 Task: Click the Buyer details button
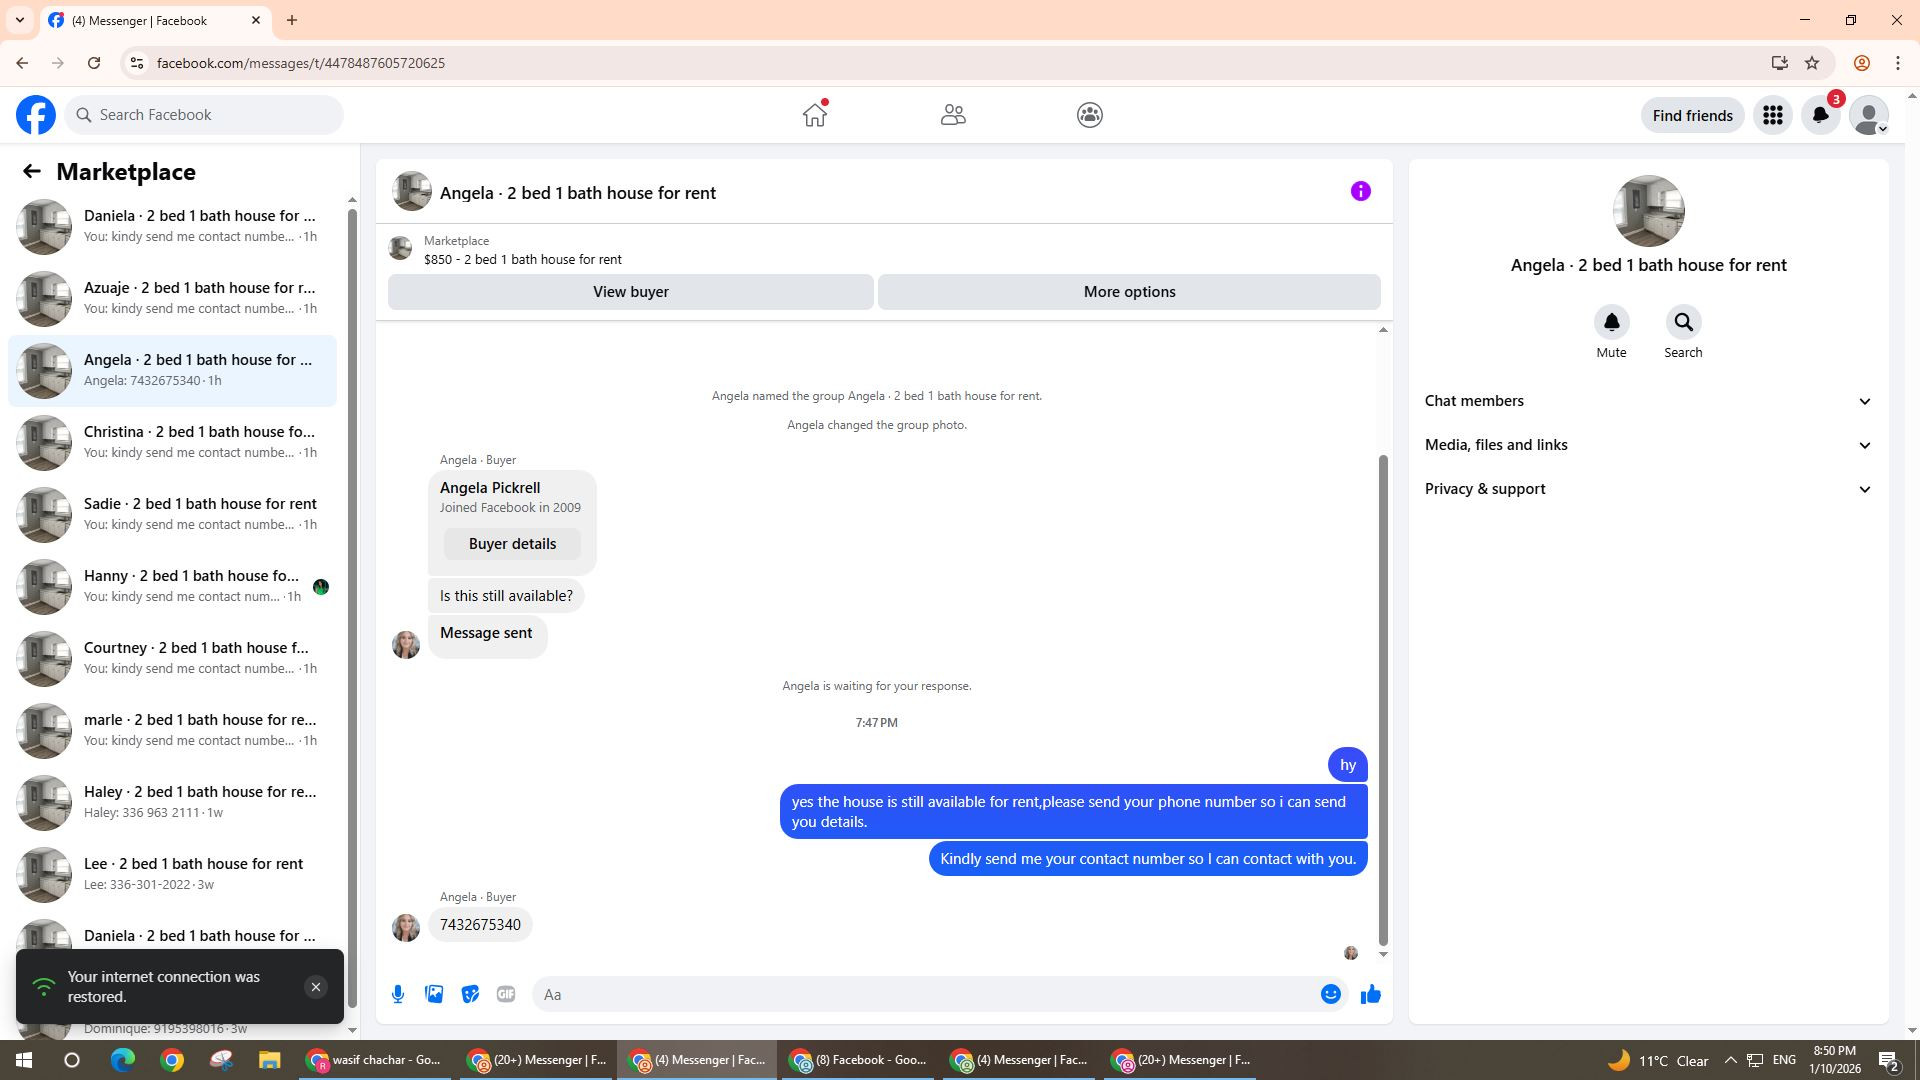[512, 544]
